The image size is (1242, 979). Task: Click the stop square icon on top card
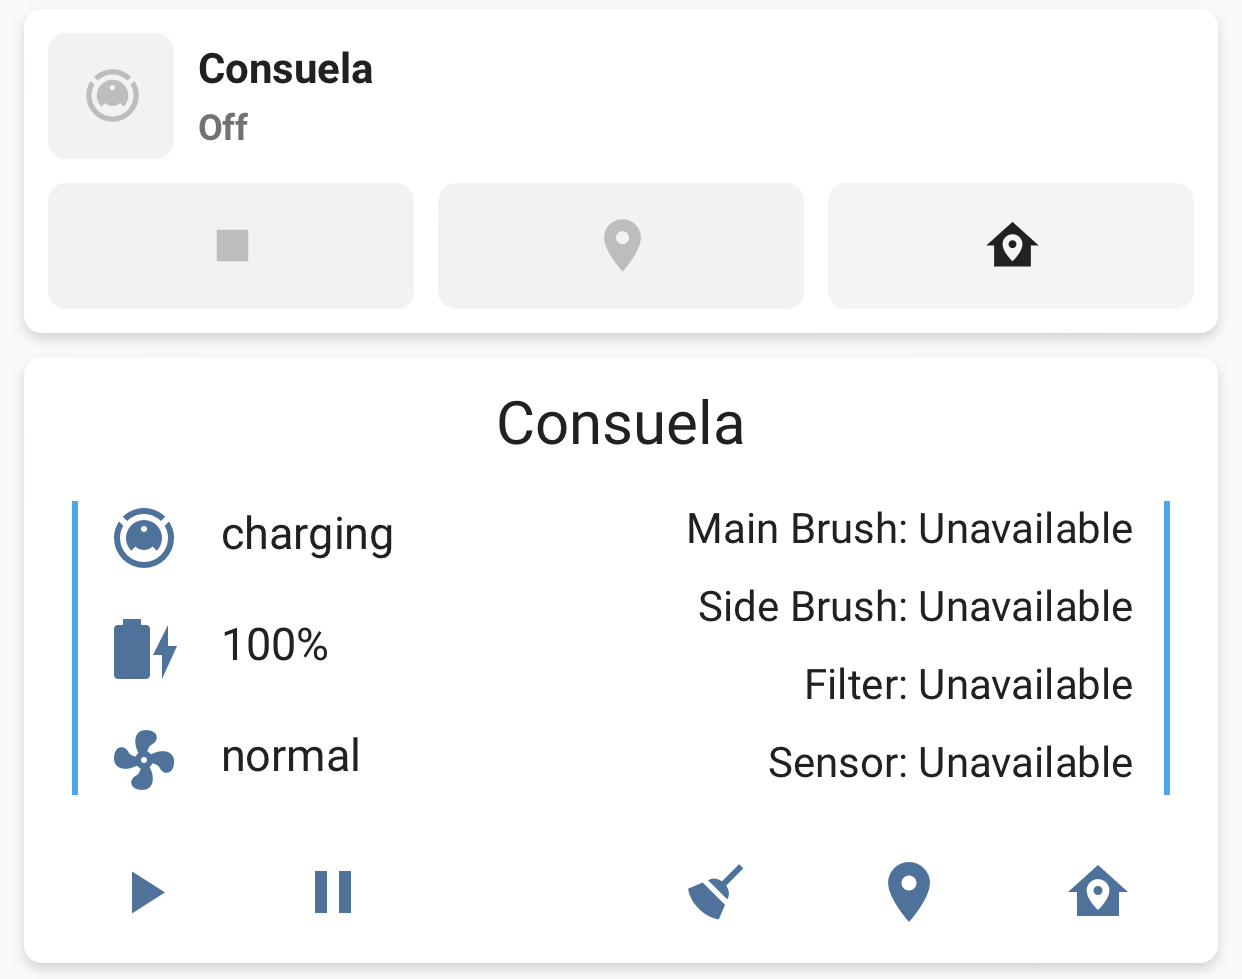coord(230,245)
